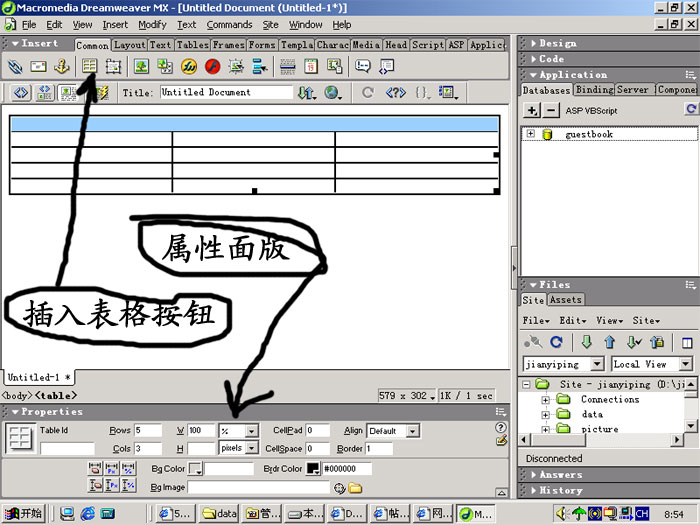700x525 pixels.
Task: Open the width unit percent dropdown
Action: pos(251,431)
